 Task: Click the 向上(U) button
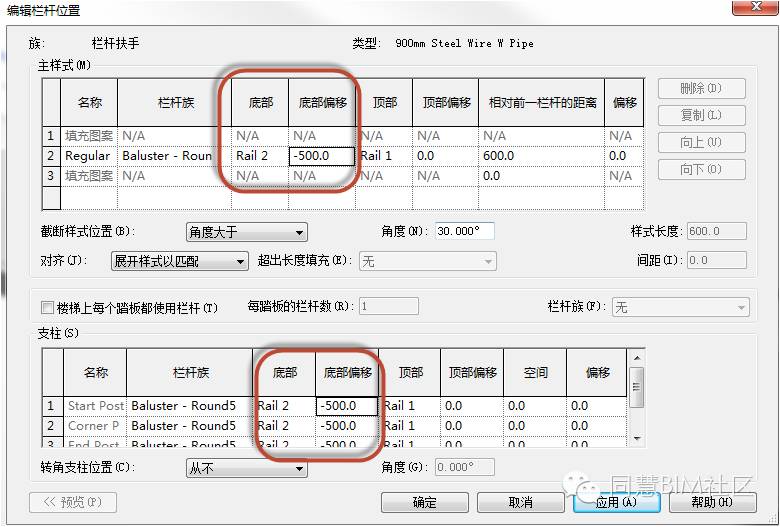pos(701,142)
